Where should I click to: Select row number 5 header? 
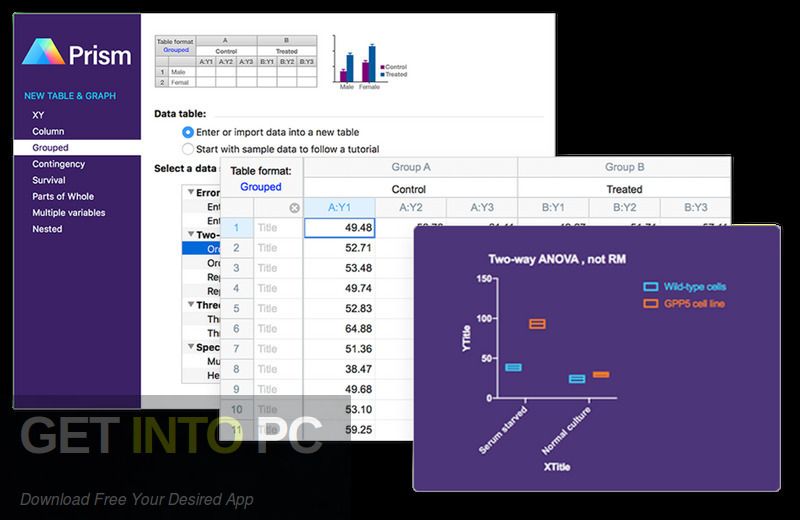236,308
